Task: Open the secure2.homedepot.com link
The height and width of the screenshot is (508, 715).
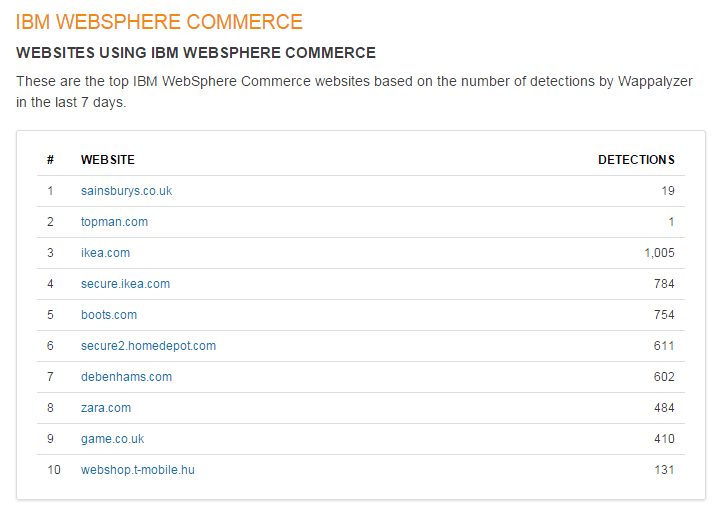Action: (148, 346)
